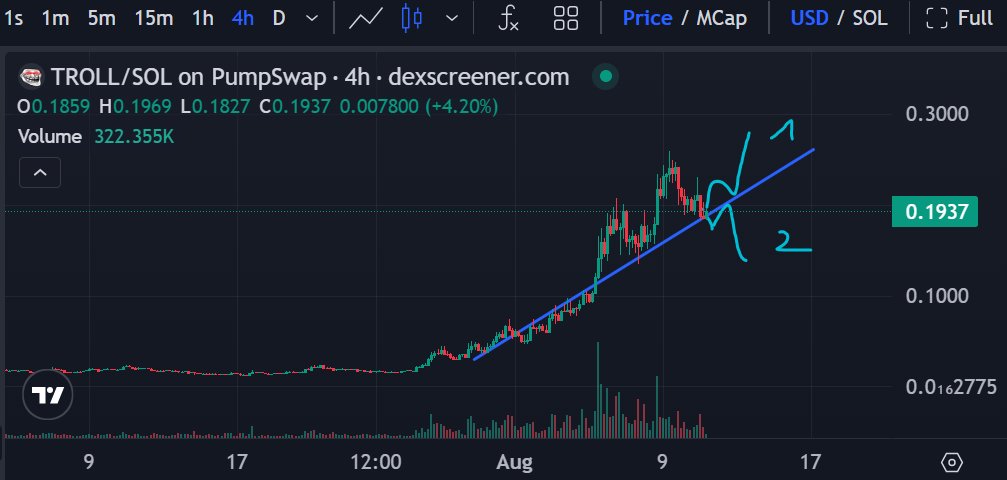
Task: Click the current price label 0.1937
Action: point(934,211)
